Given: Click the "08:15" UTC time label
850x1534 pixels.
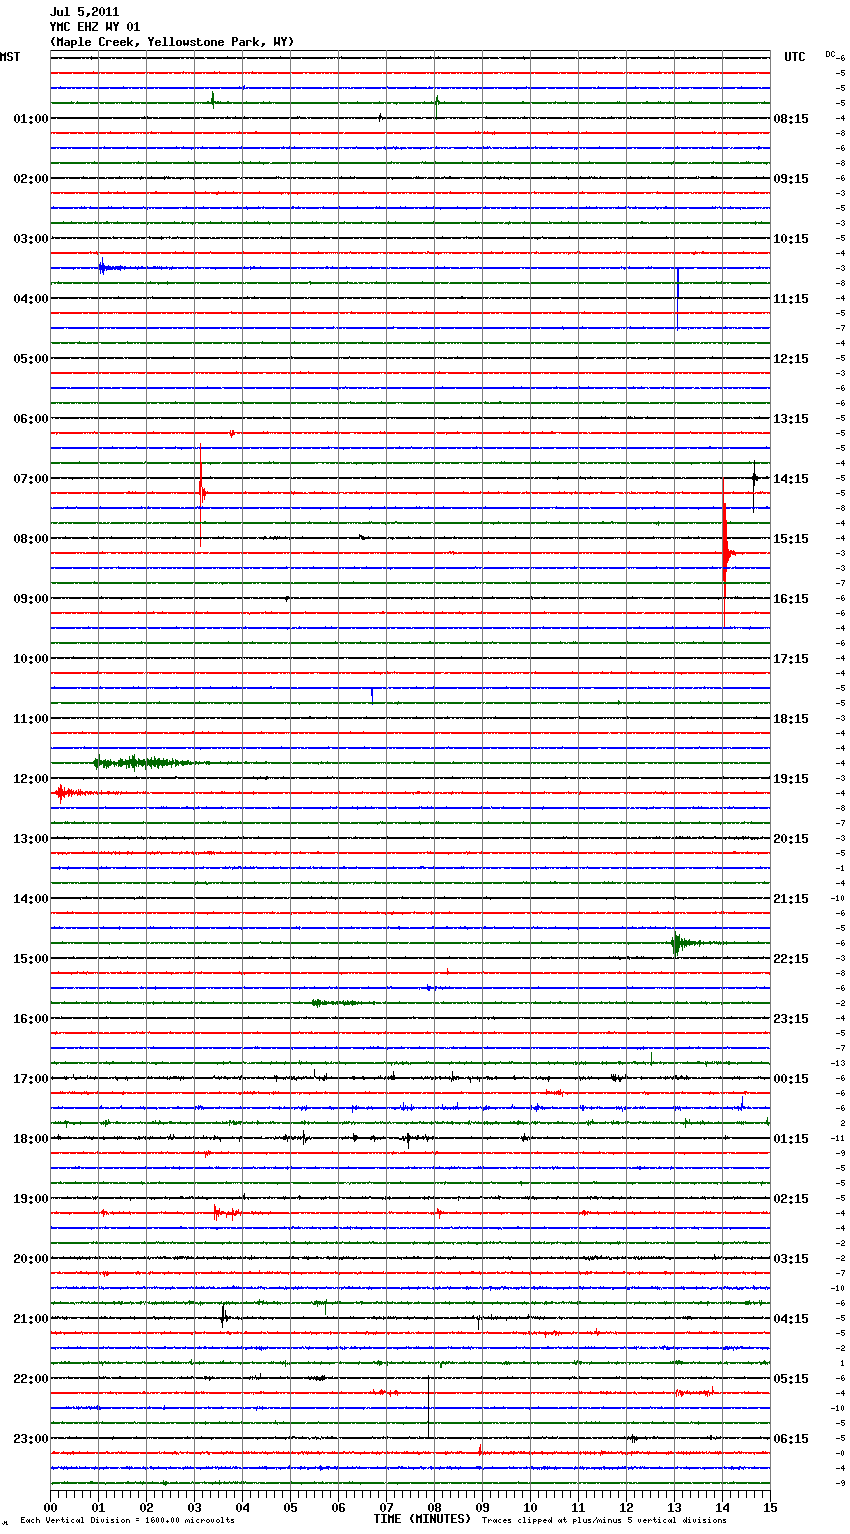Looking at the screenshot, I should [791, 119].
